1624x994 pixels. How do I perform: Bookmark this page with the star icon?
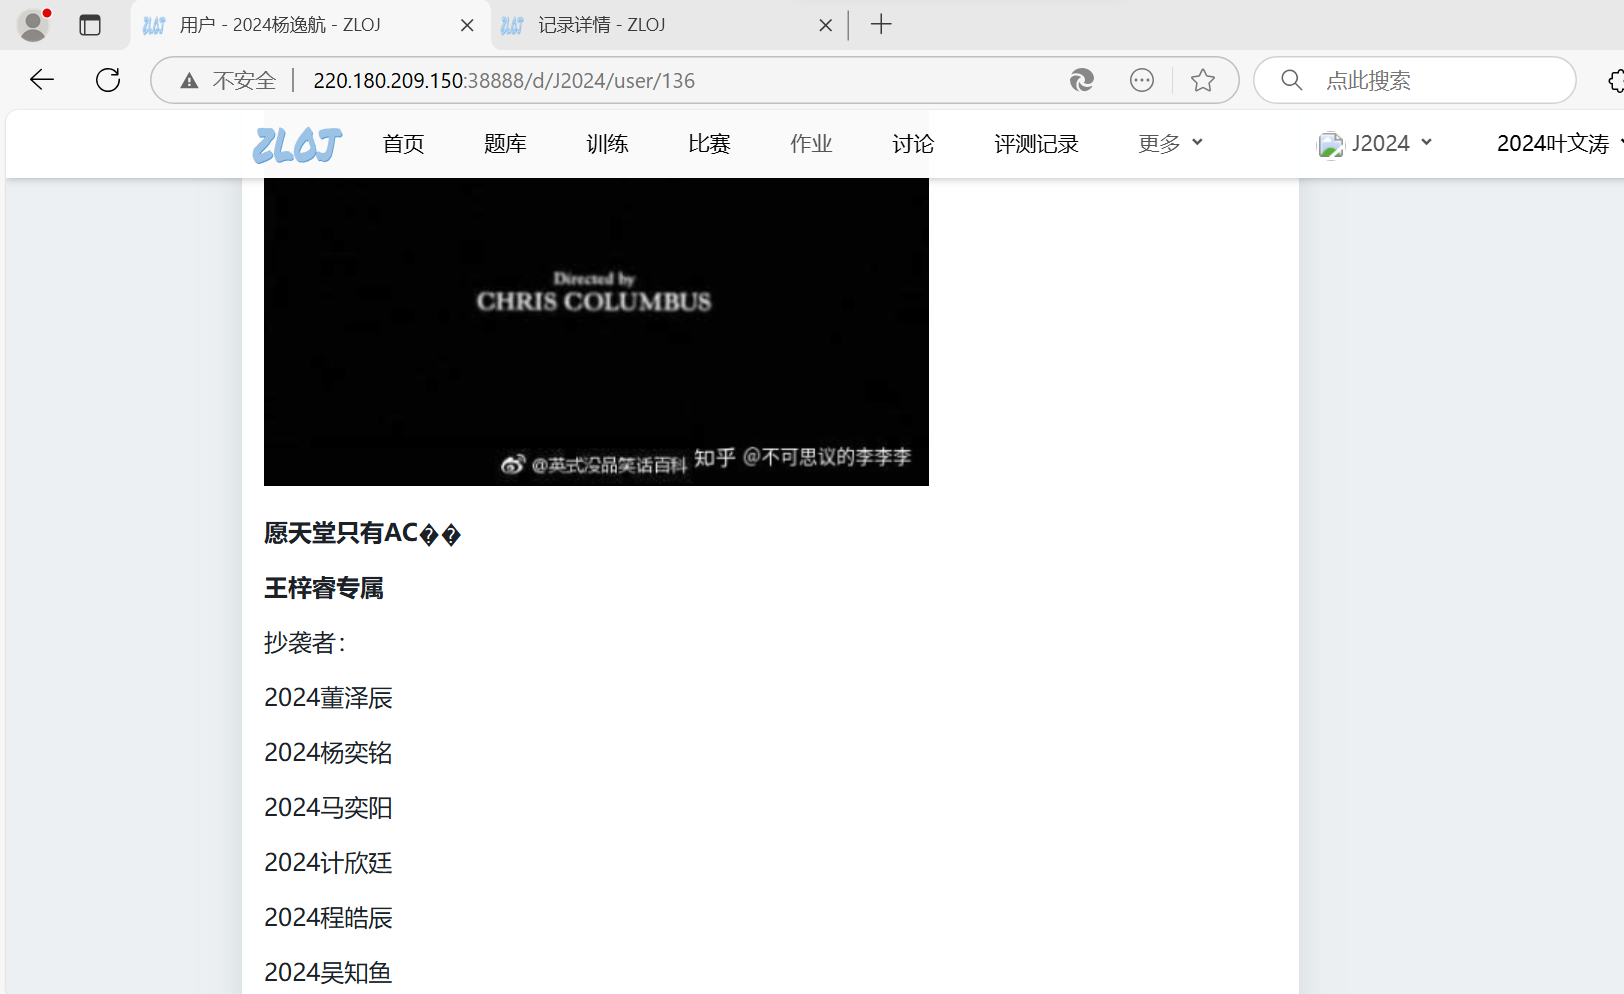pos(1203,80)
